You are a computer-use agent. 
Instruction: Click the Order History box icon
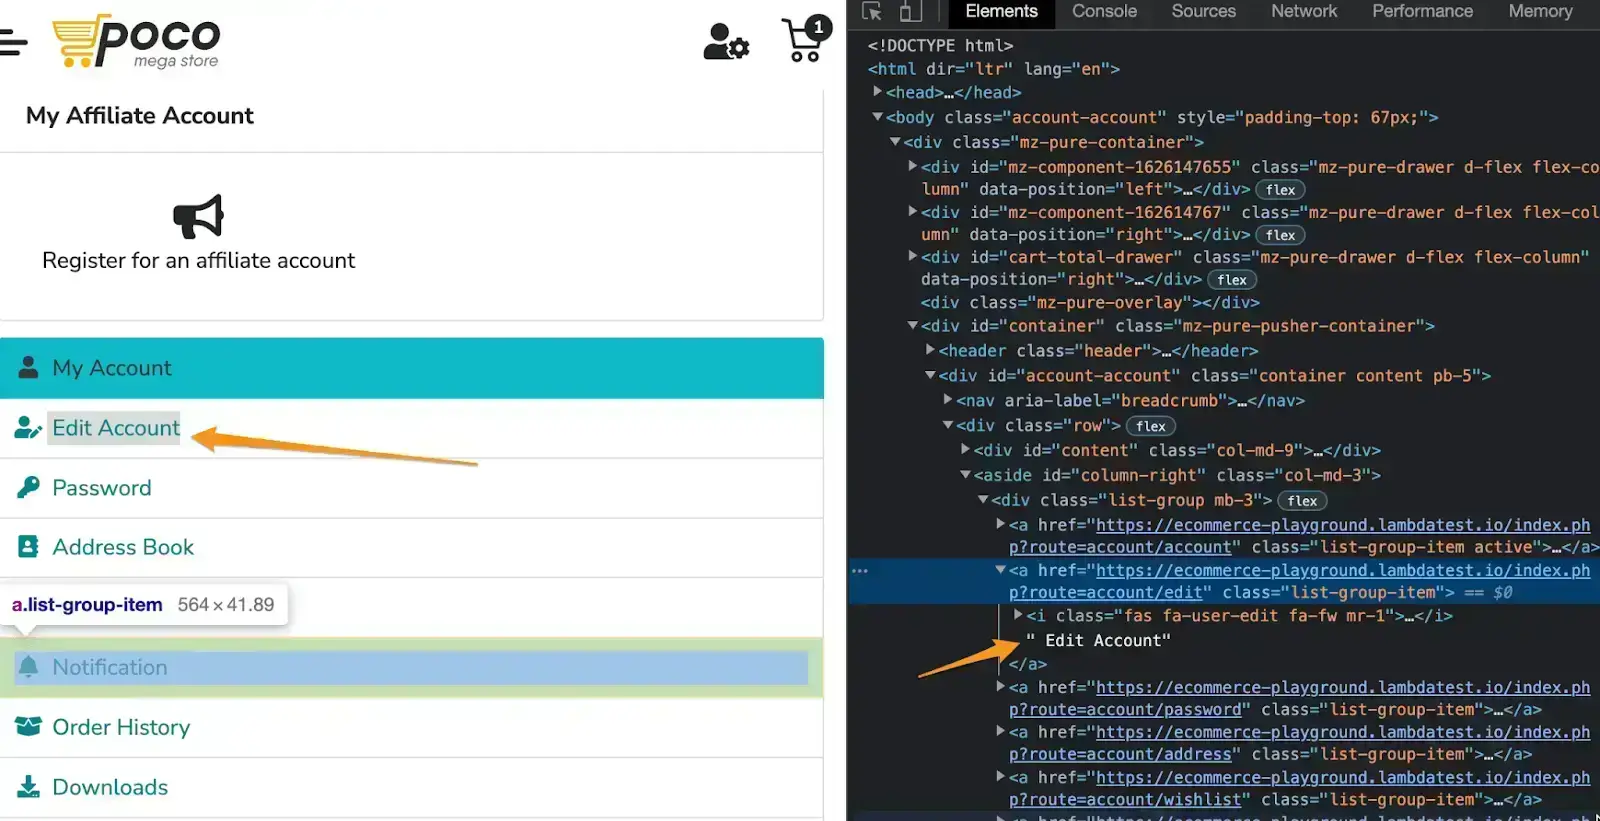[x=28, y=726]
